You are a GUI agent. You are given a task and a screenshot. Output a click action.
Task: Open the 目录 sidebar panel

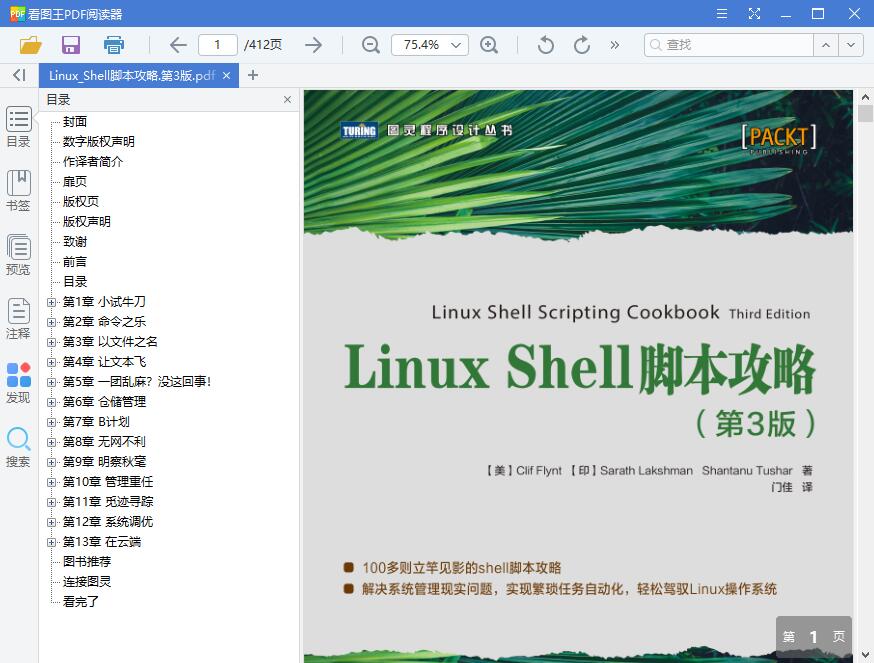point(18,127)
